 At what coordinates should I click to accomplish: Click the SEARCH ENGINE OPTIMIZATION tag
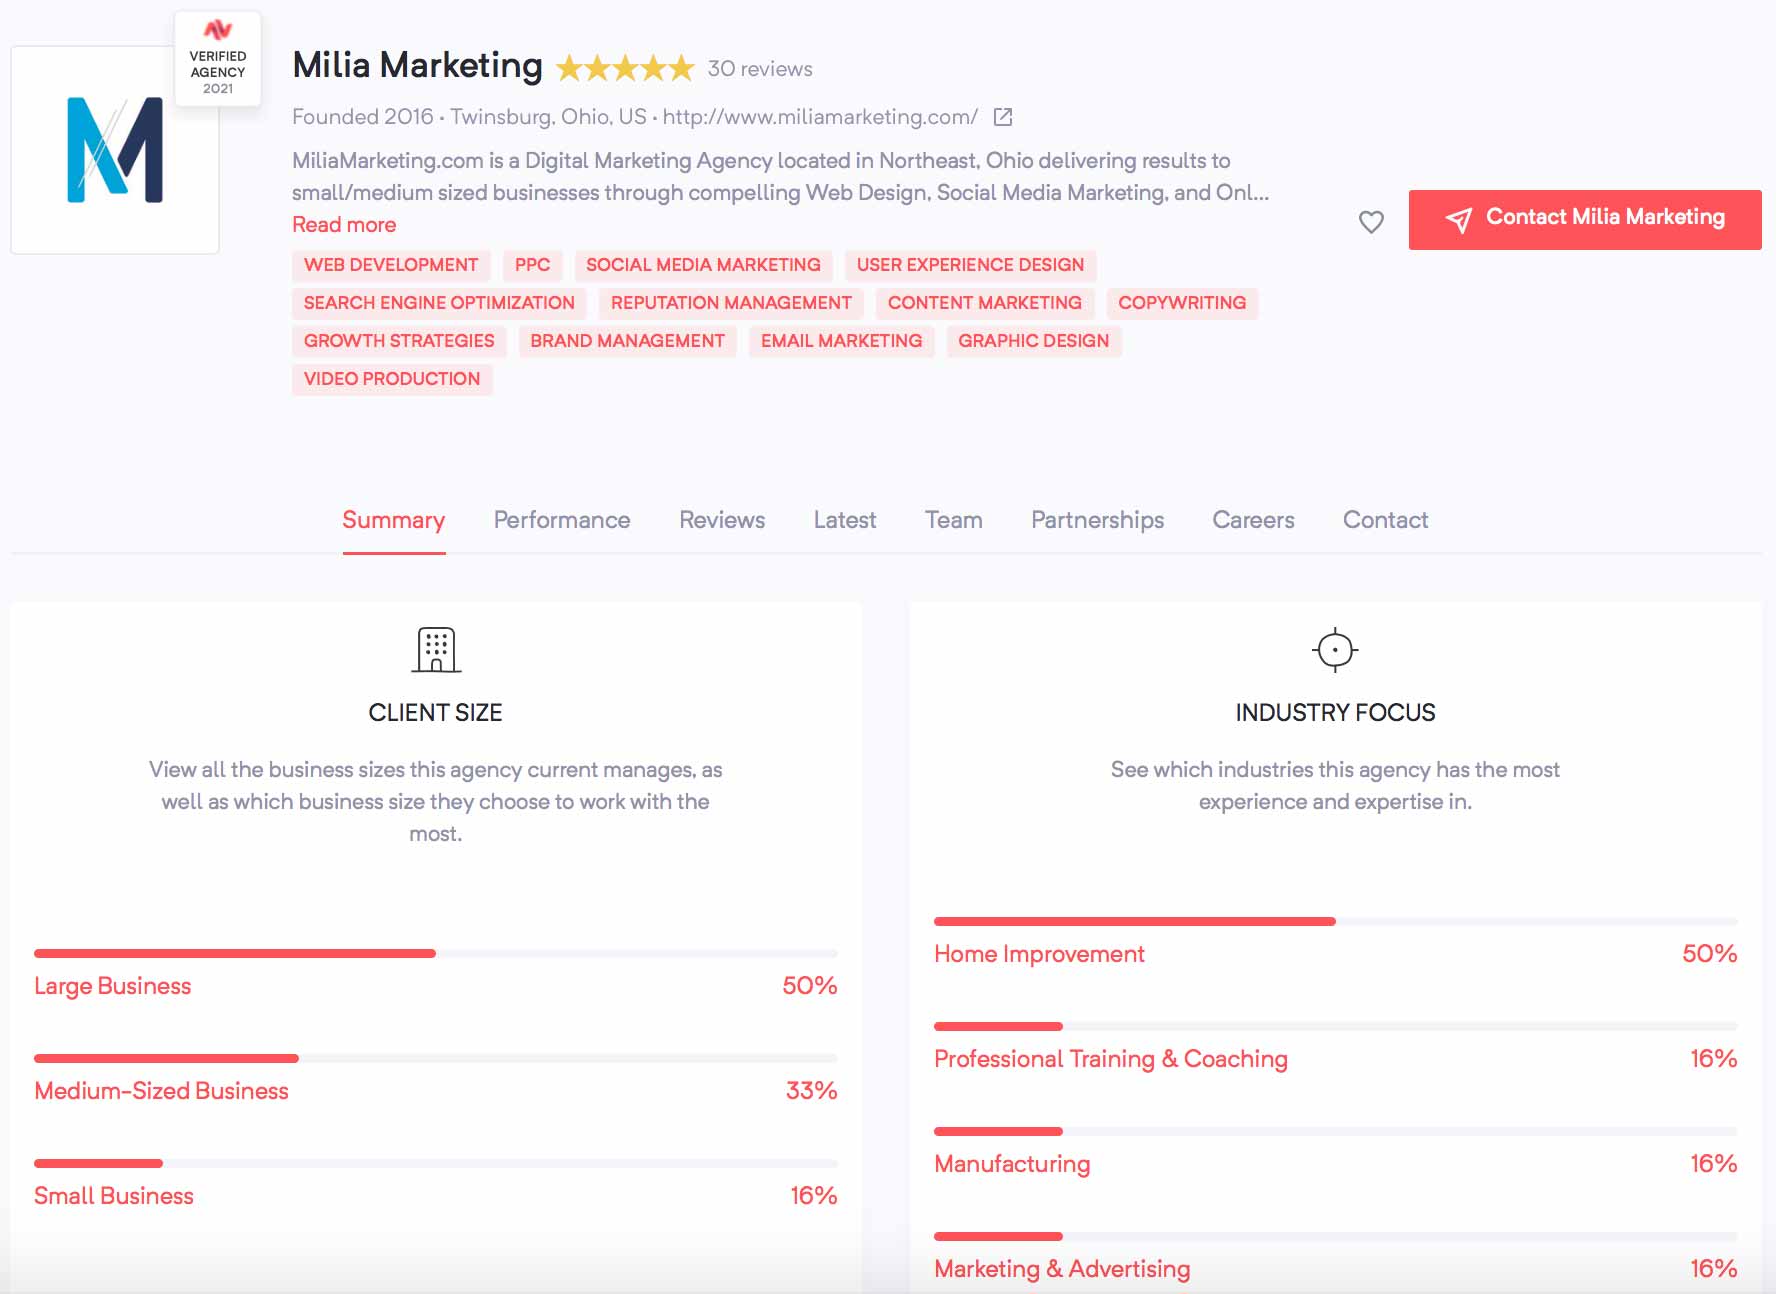439,303
